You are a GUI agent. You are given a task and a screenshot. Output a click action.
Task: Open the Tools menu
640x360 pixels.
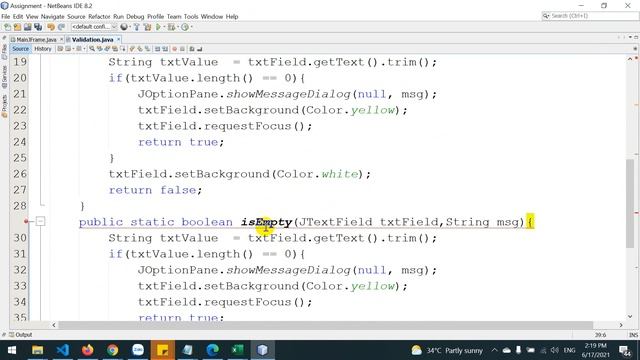point(191,16)
